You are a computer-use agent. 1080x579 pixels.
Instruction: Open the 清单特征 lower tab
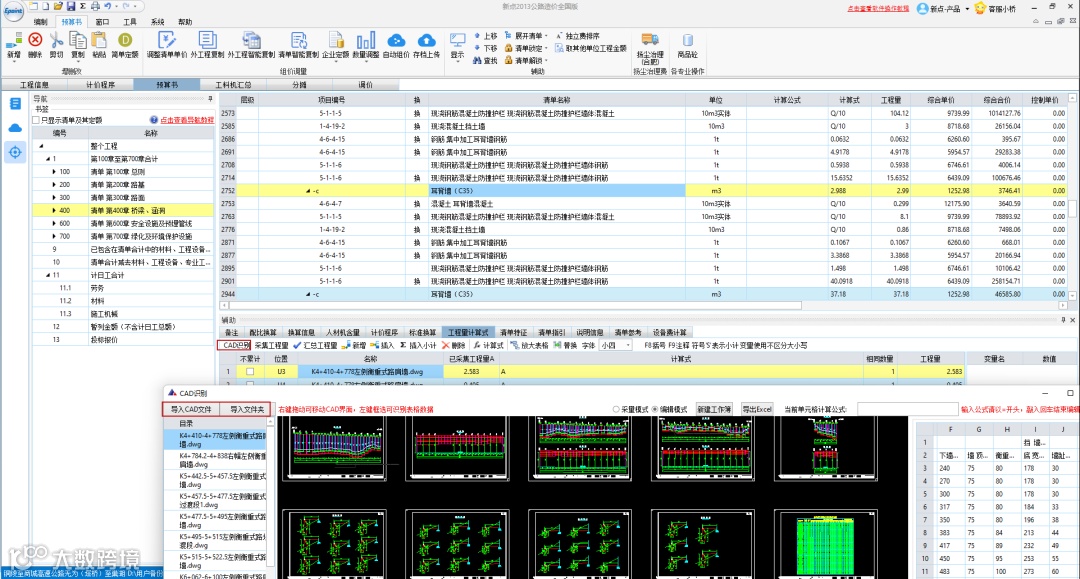tap(513, 333)
